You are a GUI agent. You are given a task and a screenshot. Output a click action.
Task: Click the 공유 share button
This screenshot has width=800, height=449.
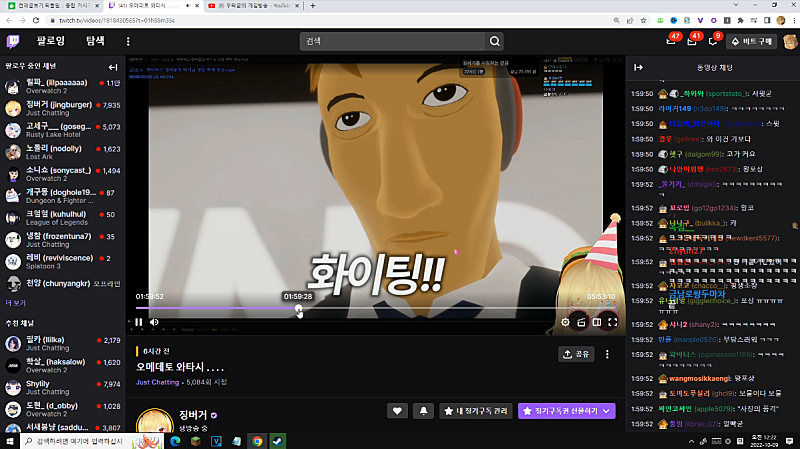click(x=576, y=354)
